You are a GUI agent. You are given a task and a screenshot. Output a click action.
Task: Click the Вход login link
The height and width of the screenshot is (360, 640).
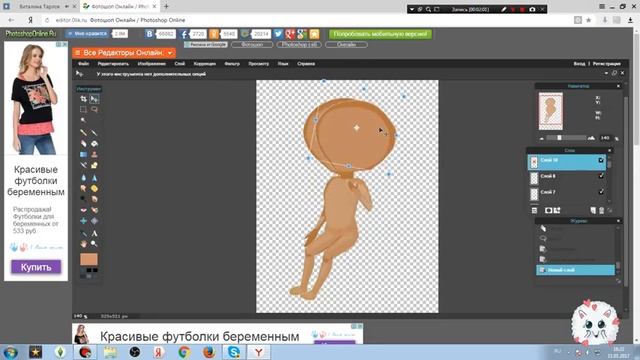coord(579,64)
